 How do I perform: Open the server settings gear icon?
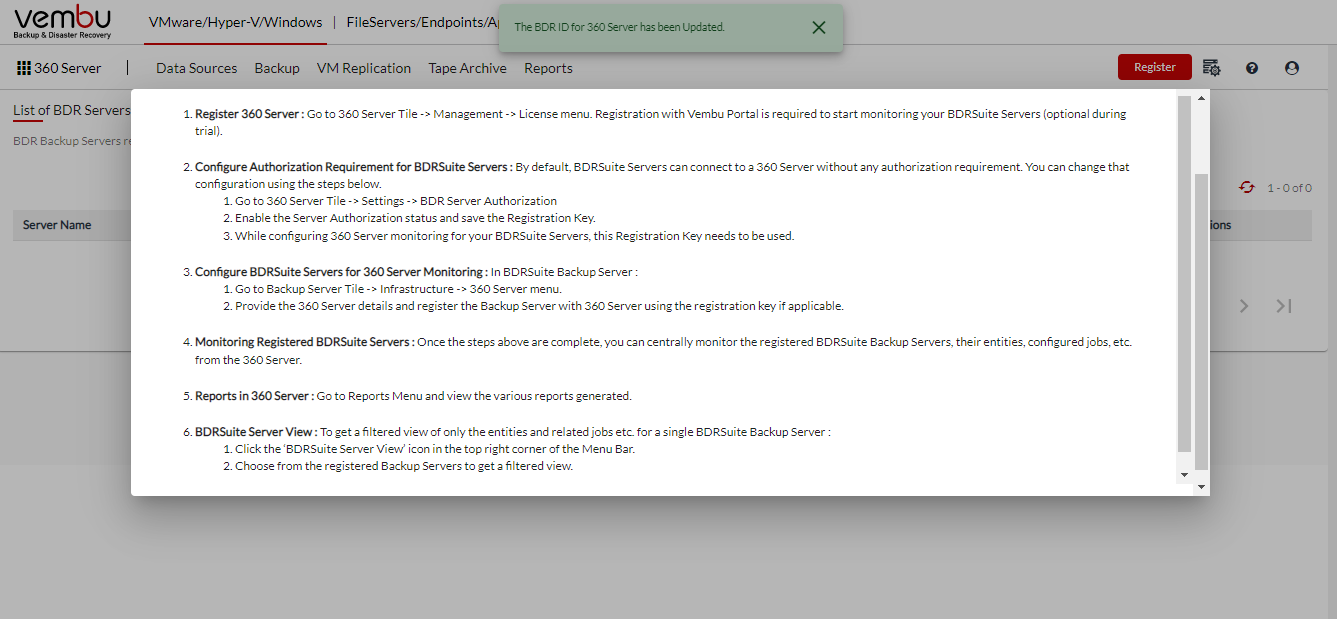pyautogui.click(x=1211, y=68)
